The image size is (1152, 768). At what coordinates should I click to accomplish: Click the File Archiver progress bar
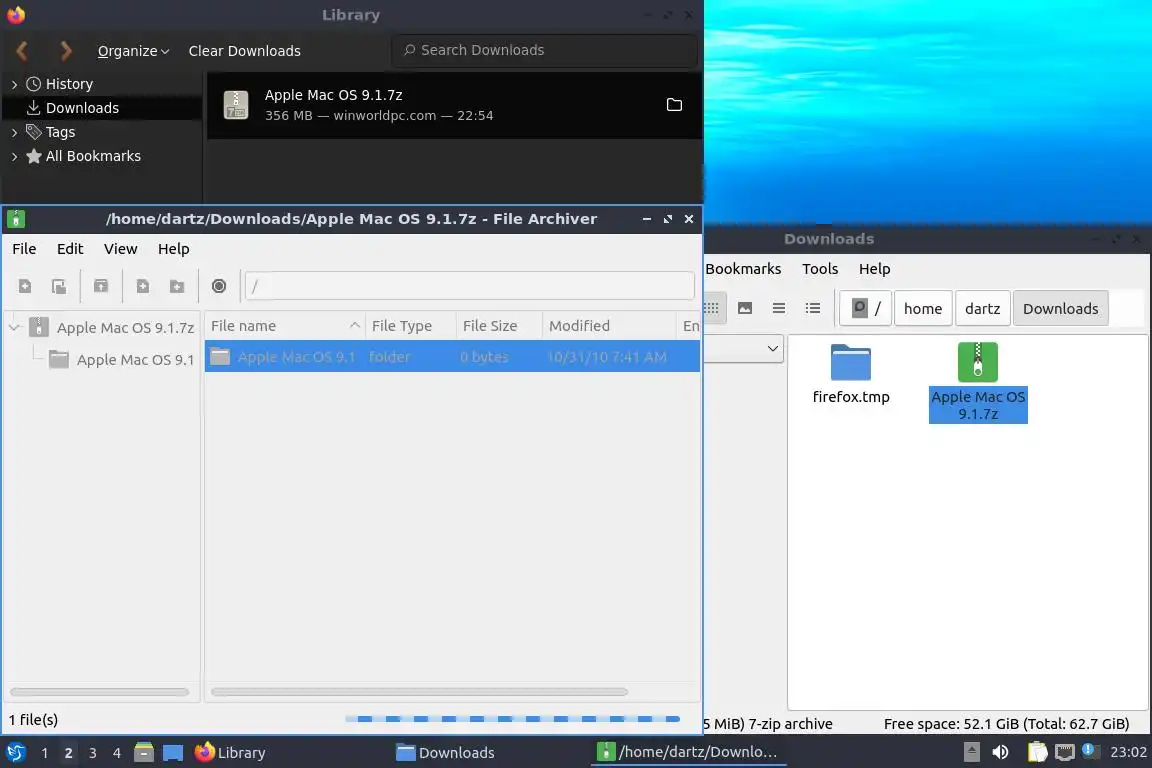(x=512, y=719)
